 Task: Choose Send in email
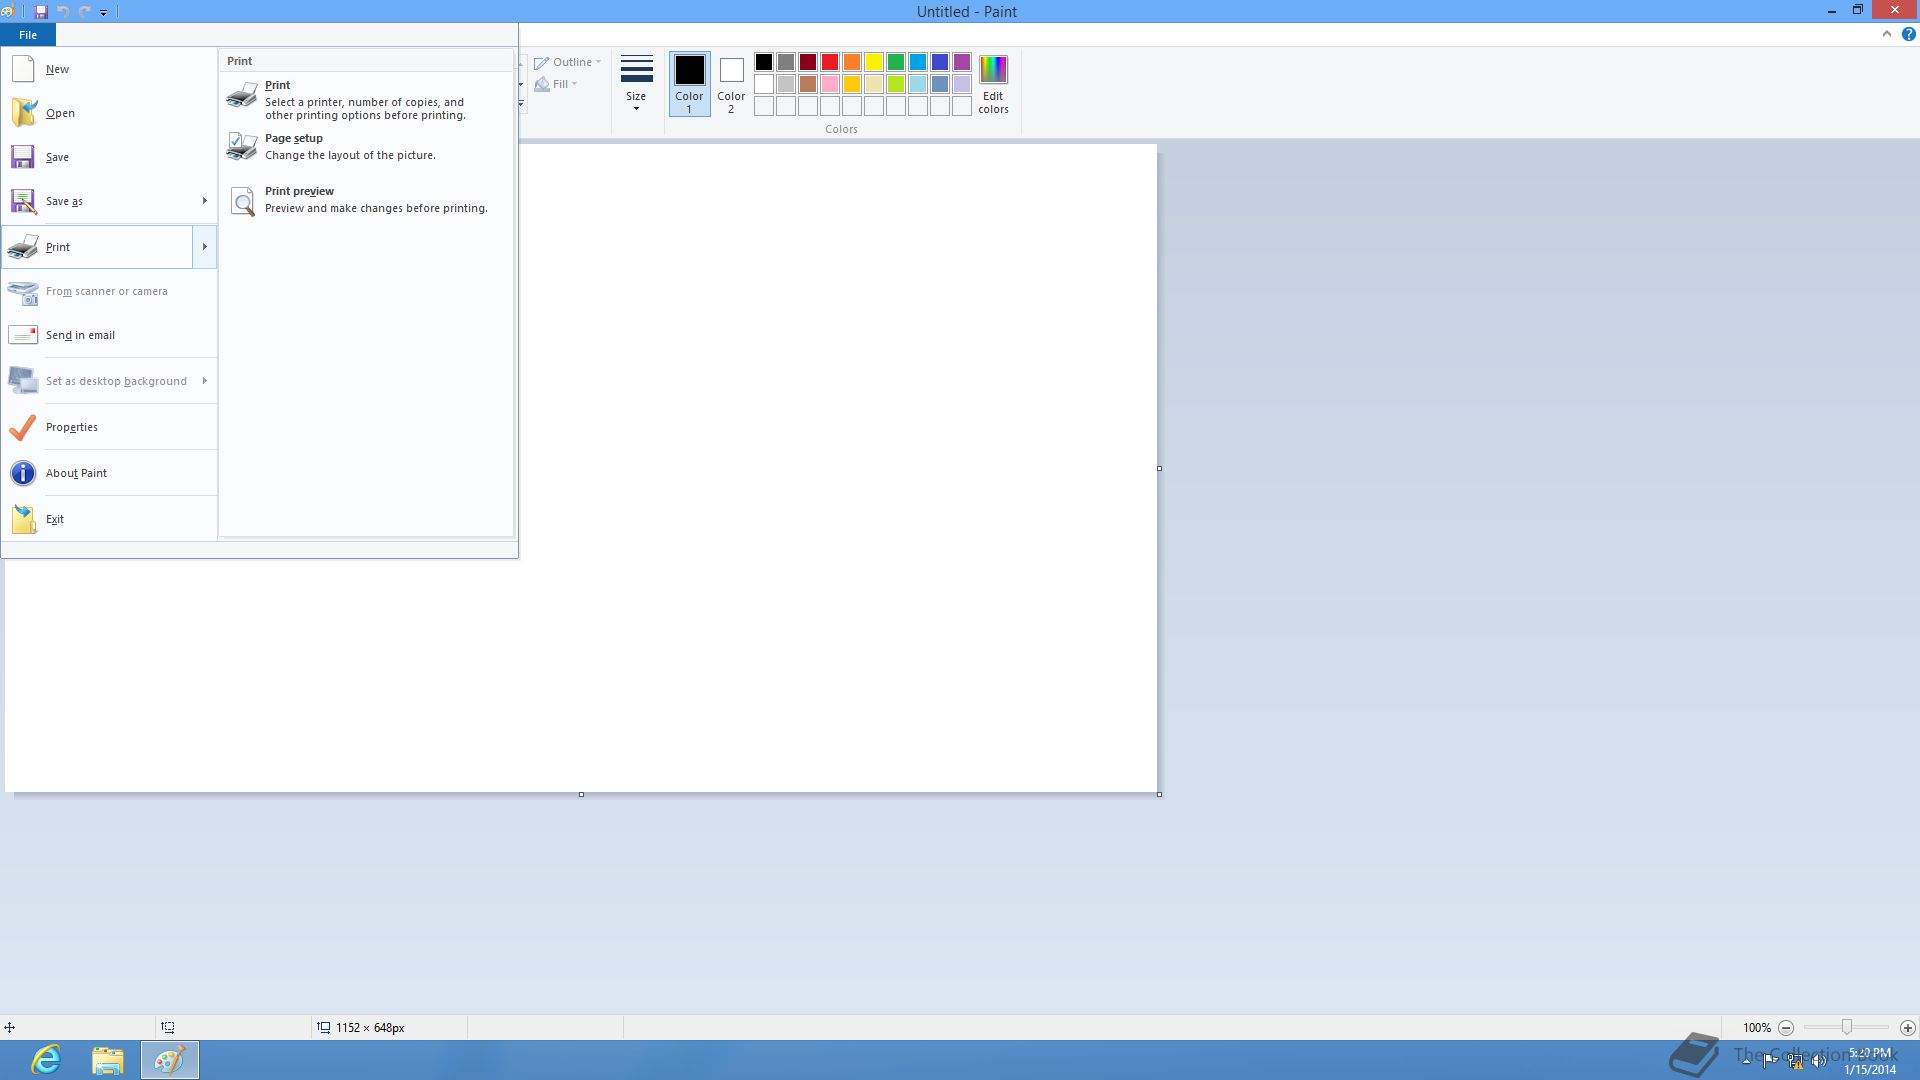pos(109,335)
